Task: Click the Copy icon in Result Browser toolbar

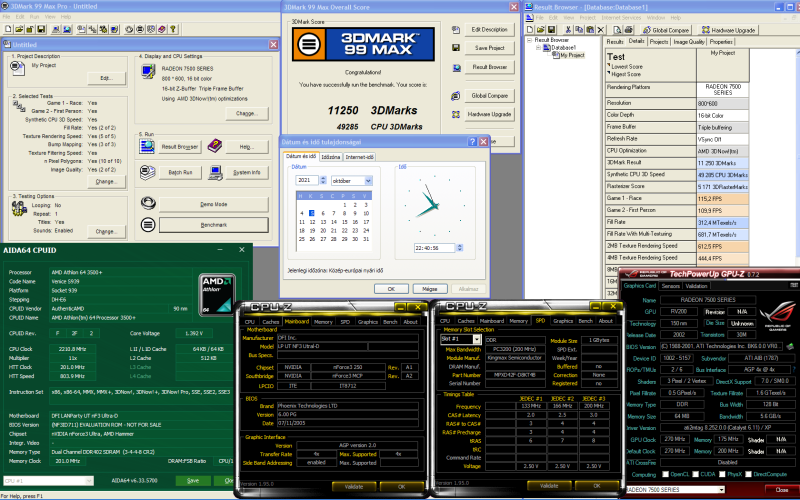Action: pyautogui.click(x=579, y=30)
